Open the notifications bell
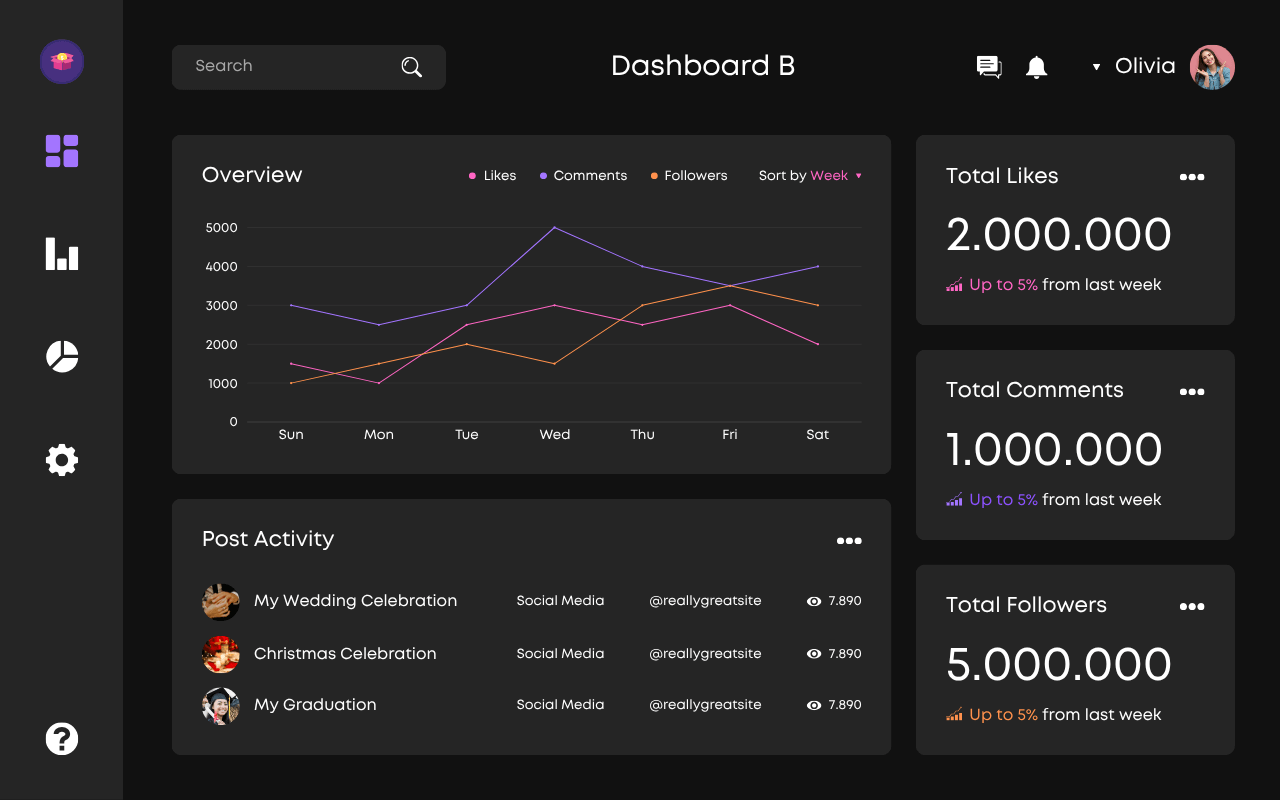 1037,67
